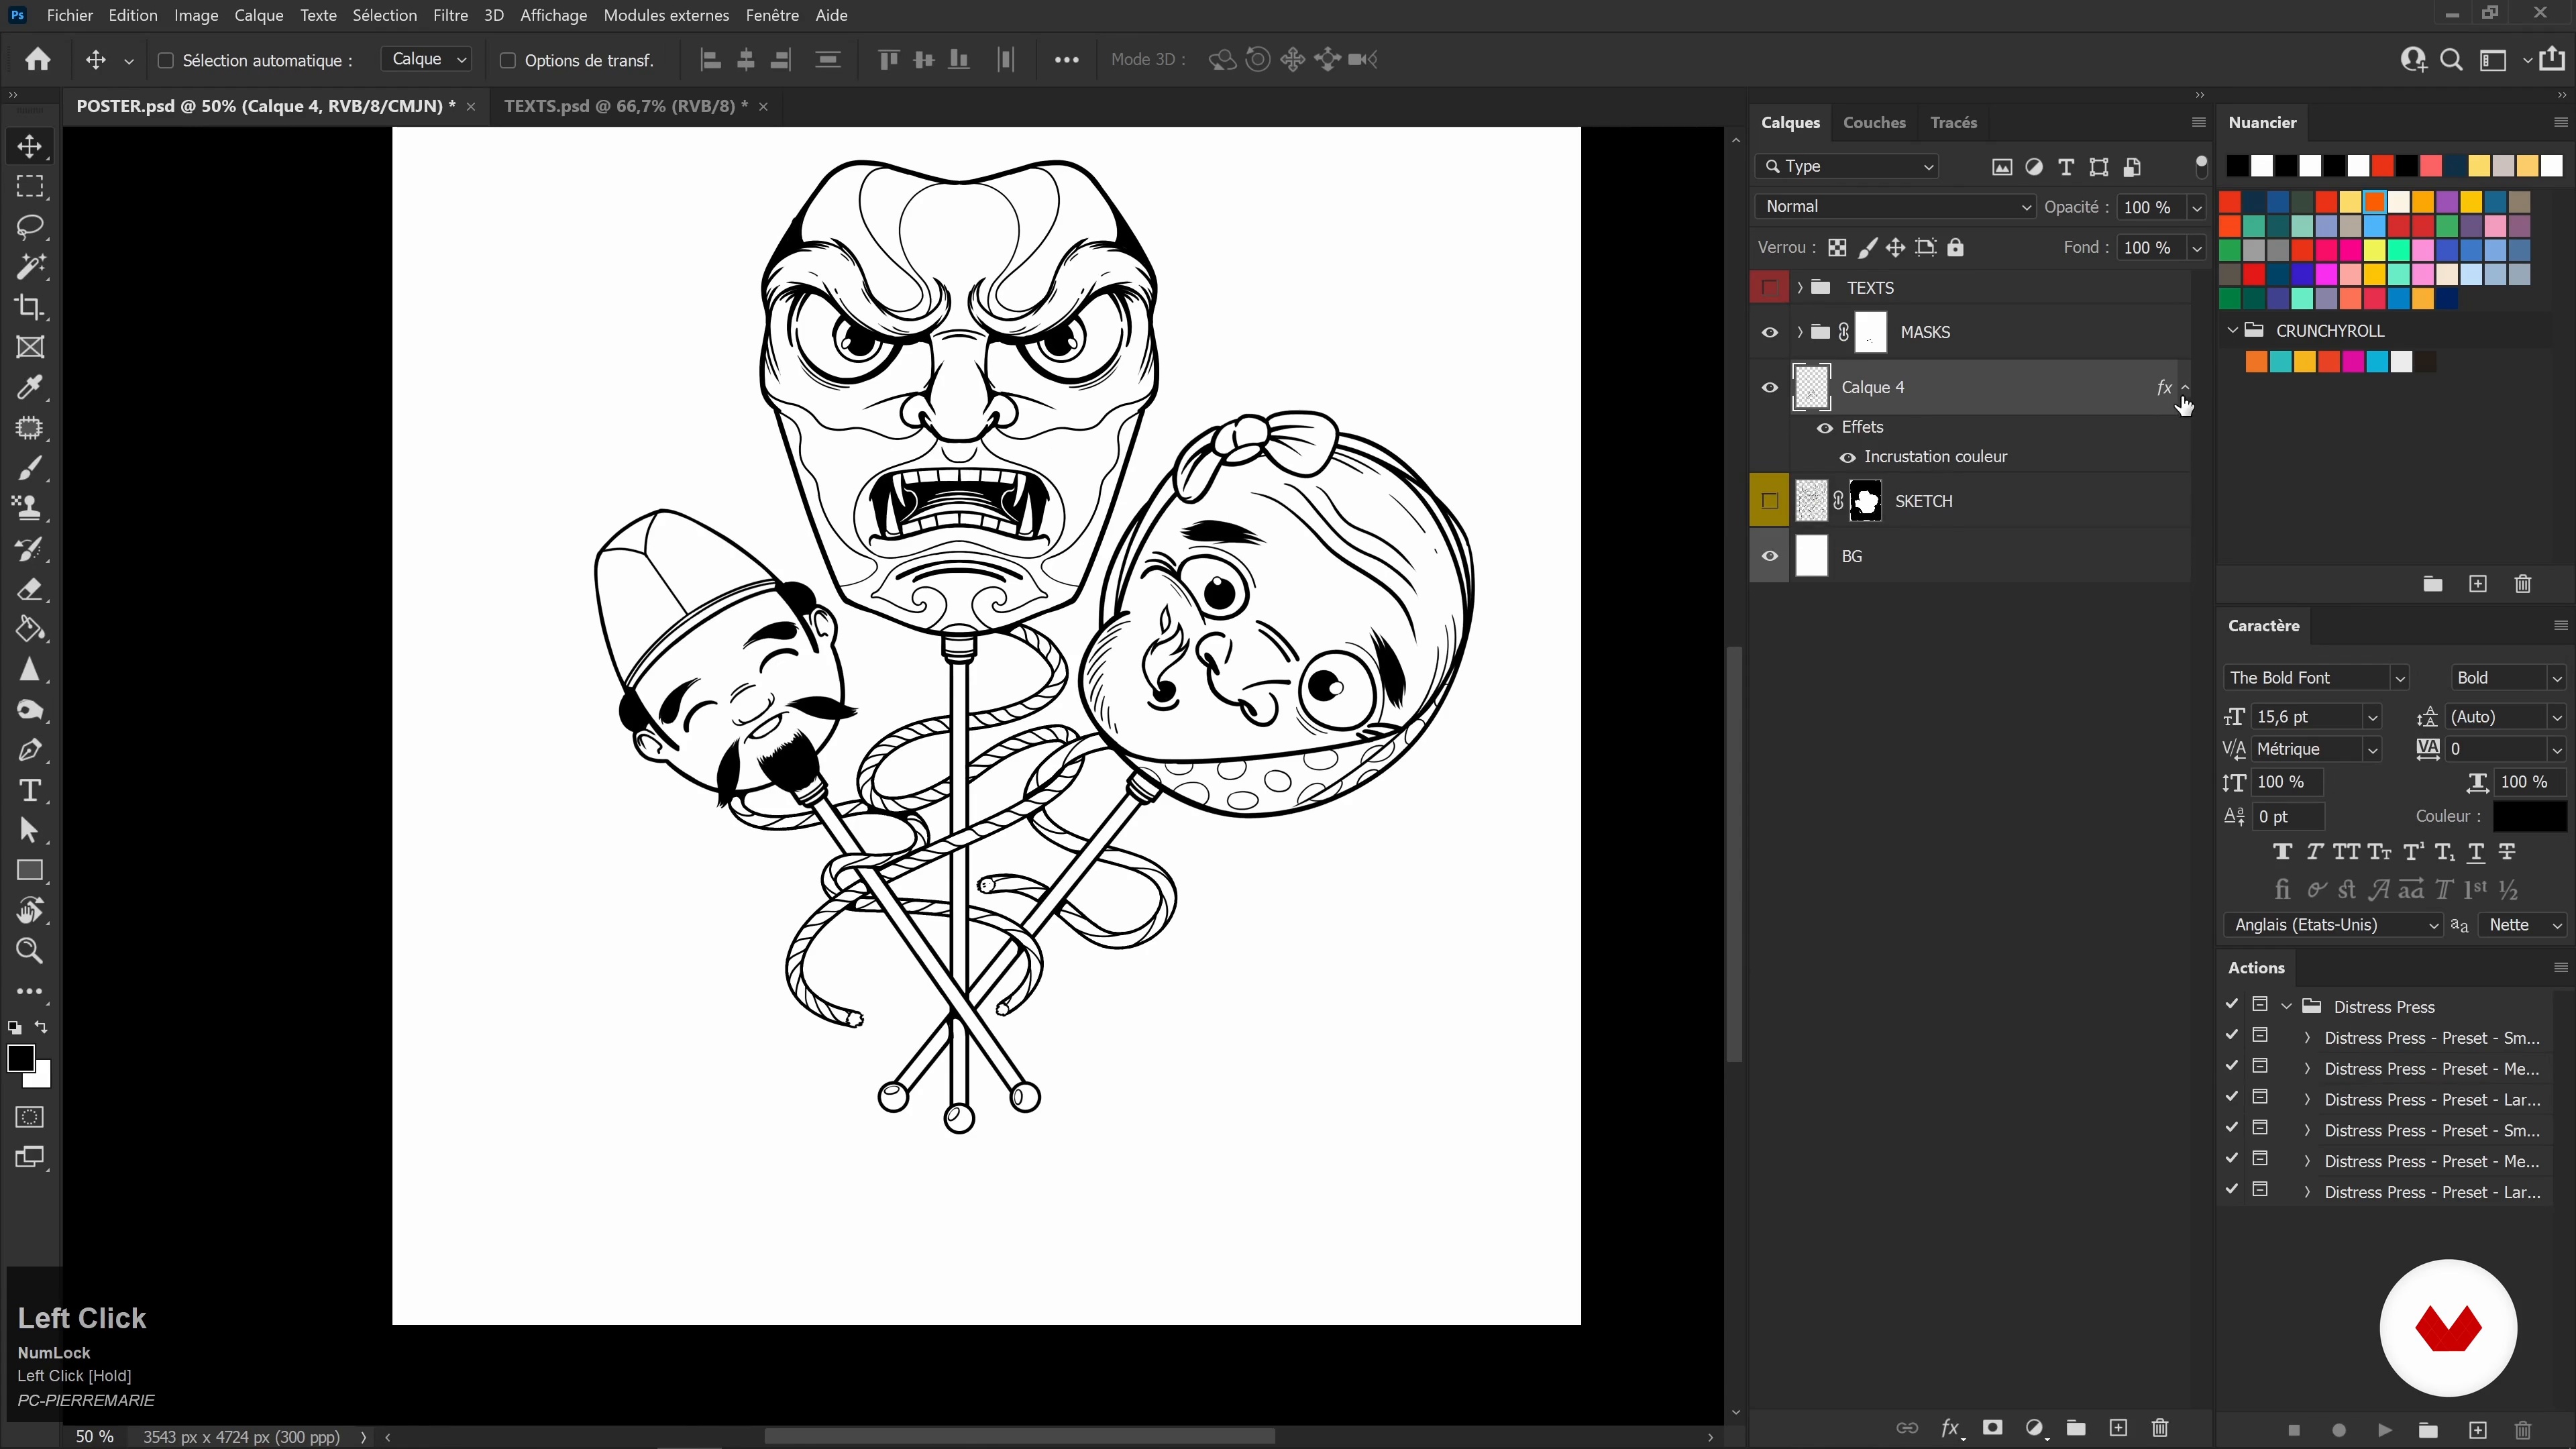
Task: Open the blend mode Normal dropdown
Action: pyautogui.click(x=1894, y=207)
